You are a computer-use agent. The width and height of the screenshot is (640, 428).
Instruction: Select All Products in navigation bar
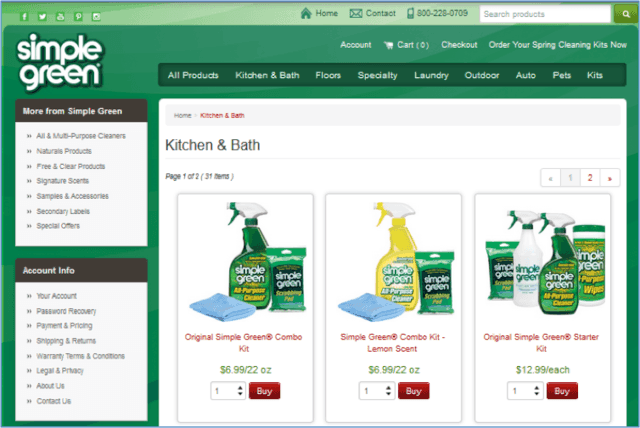[193, 75]
